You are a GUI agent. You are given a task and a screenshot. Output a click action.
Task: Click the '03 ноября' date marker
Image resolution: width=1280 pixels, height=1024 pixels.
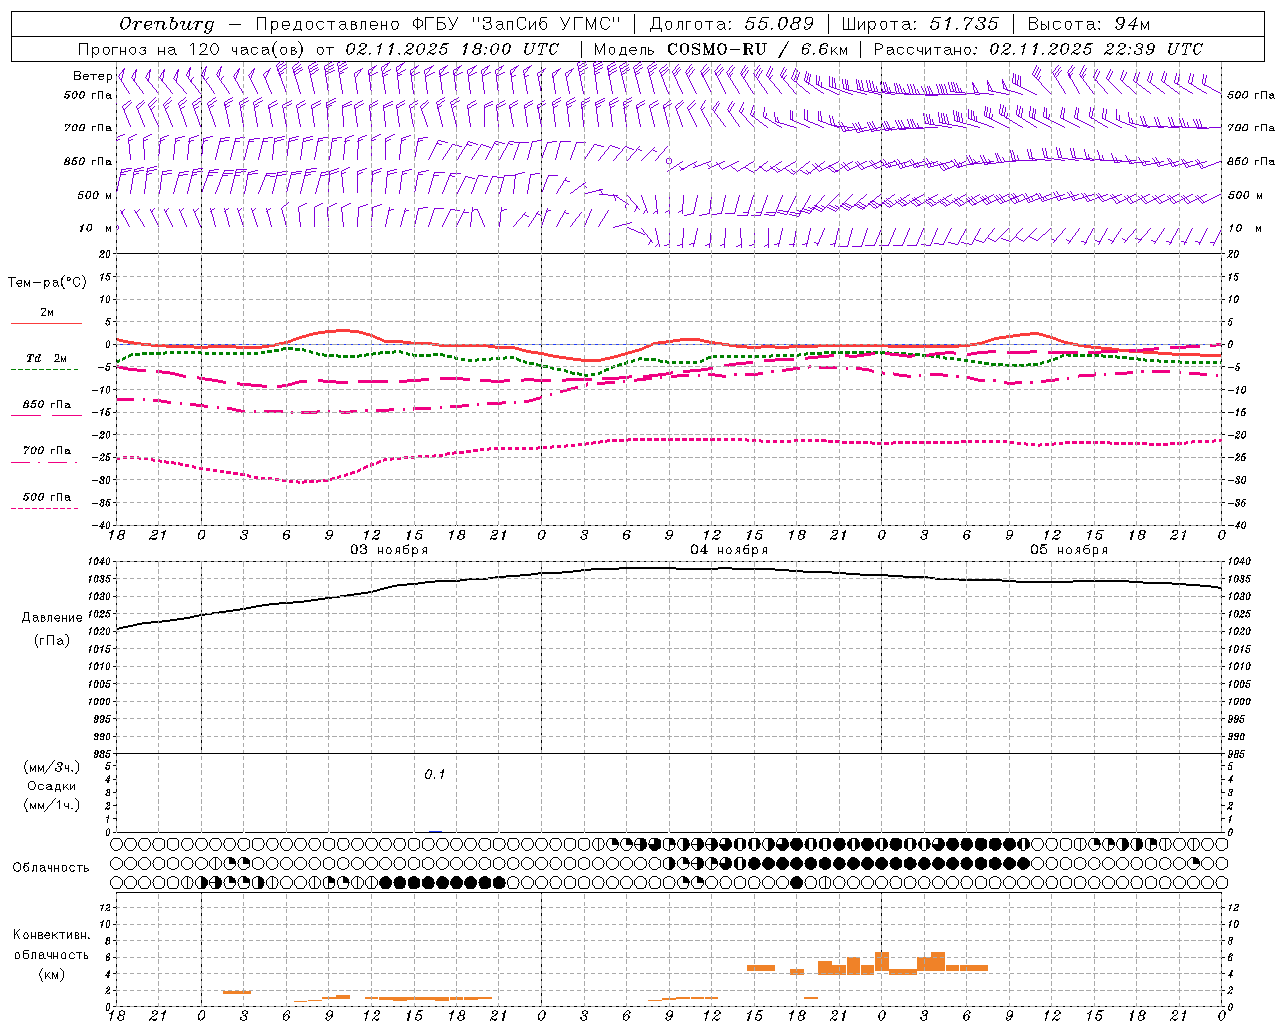click(389, 550)
